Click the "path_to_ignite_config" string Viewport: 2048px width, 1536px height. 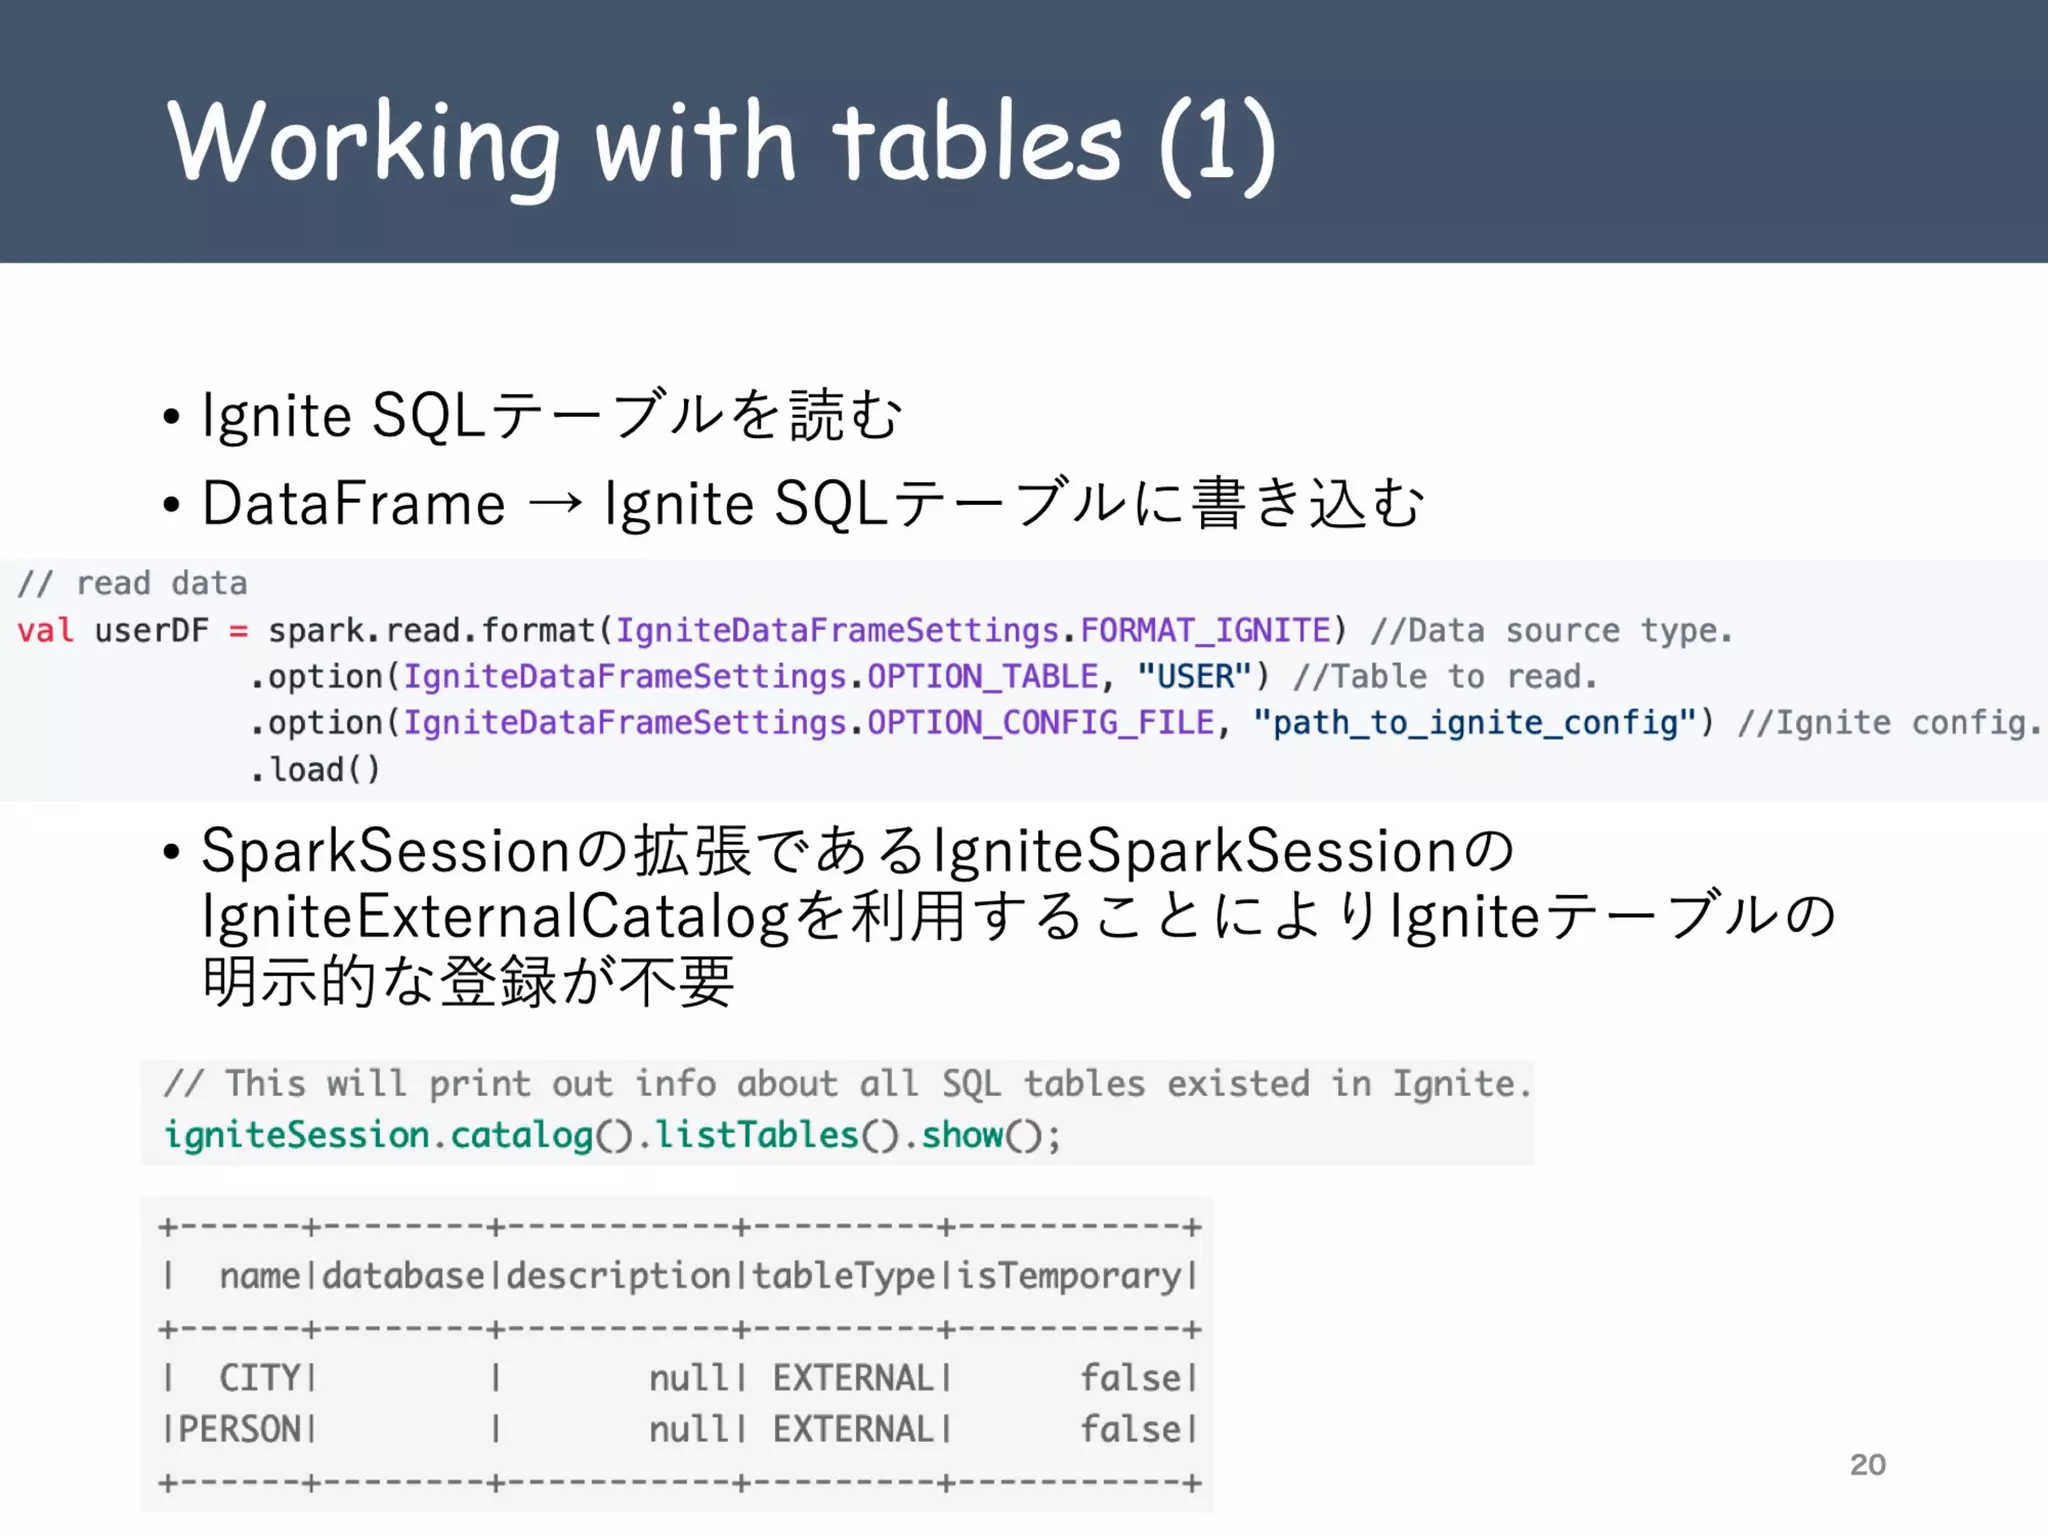coord(1475,723)
